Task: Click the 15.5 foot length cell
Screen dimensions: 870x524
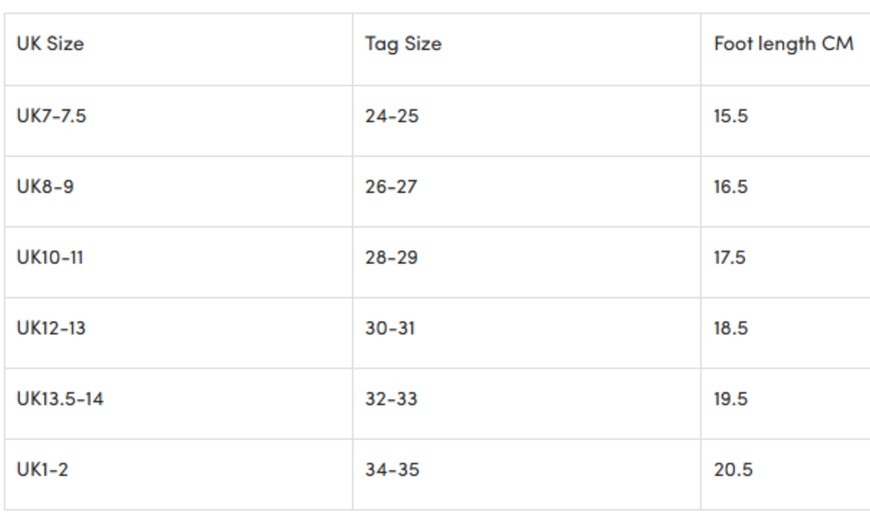Action: click(x=731, y=116)
